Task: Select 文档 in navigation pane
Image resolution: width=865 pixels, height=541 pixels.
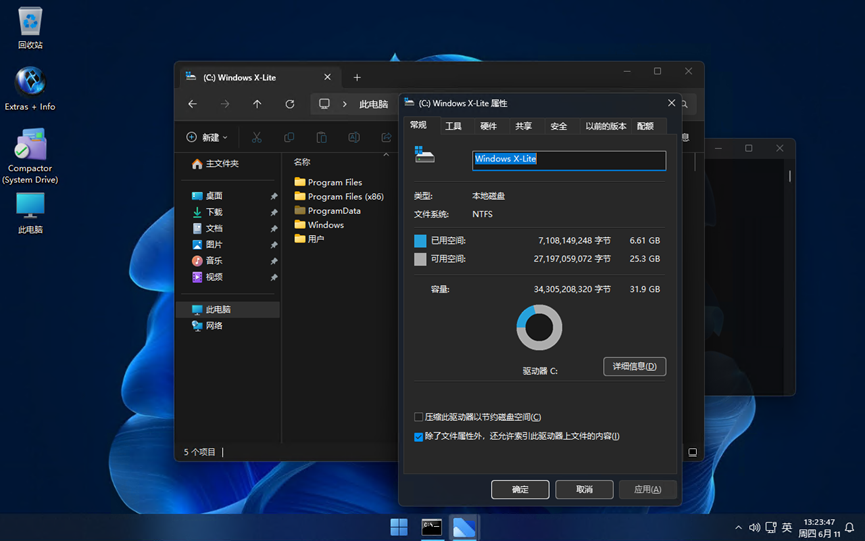Action: [x=229, y=228]
